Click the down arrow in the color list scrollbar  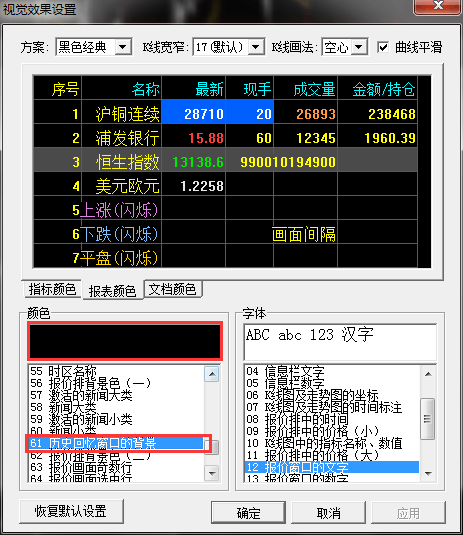click(x=212, y=473)
